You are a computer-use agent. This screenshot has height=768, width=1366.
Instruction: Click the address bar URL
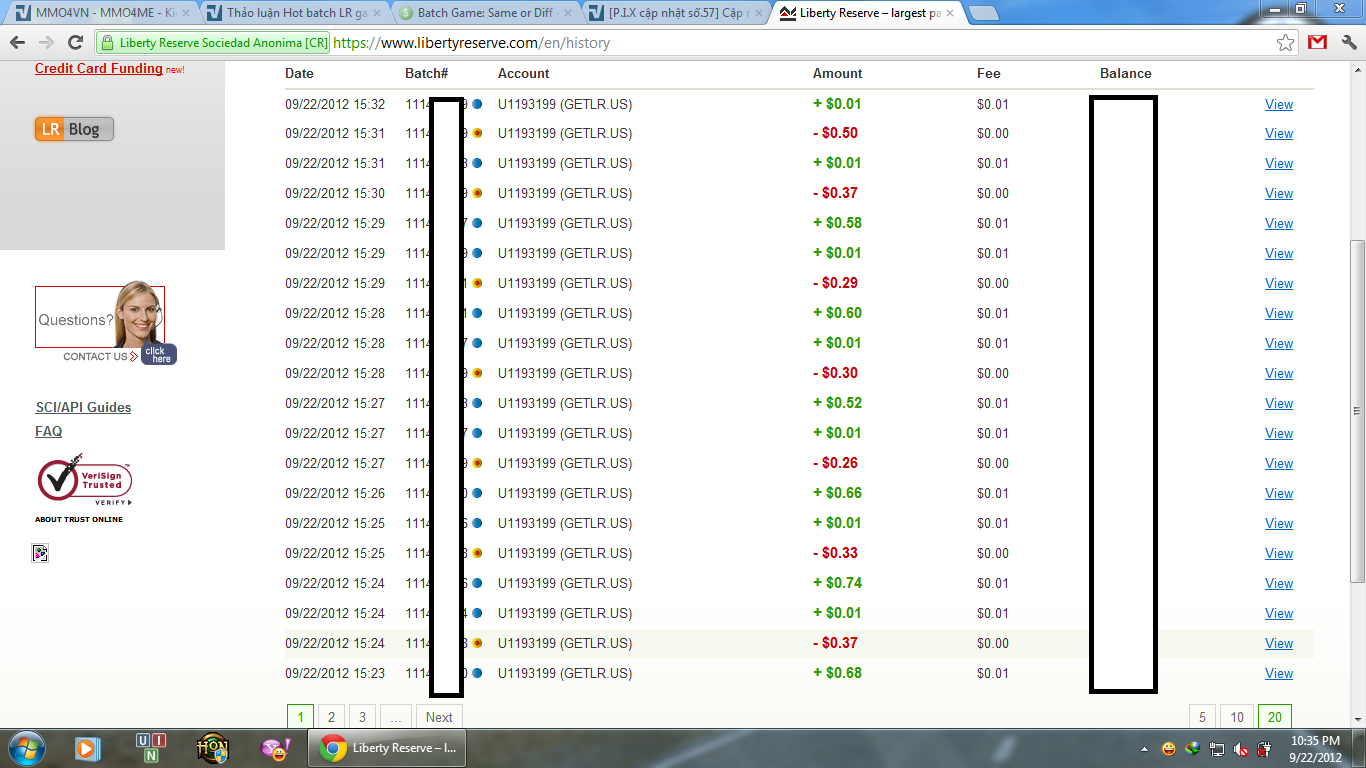[x=471, y=43]
